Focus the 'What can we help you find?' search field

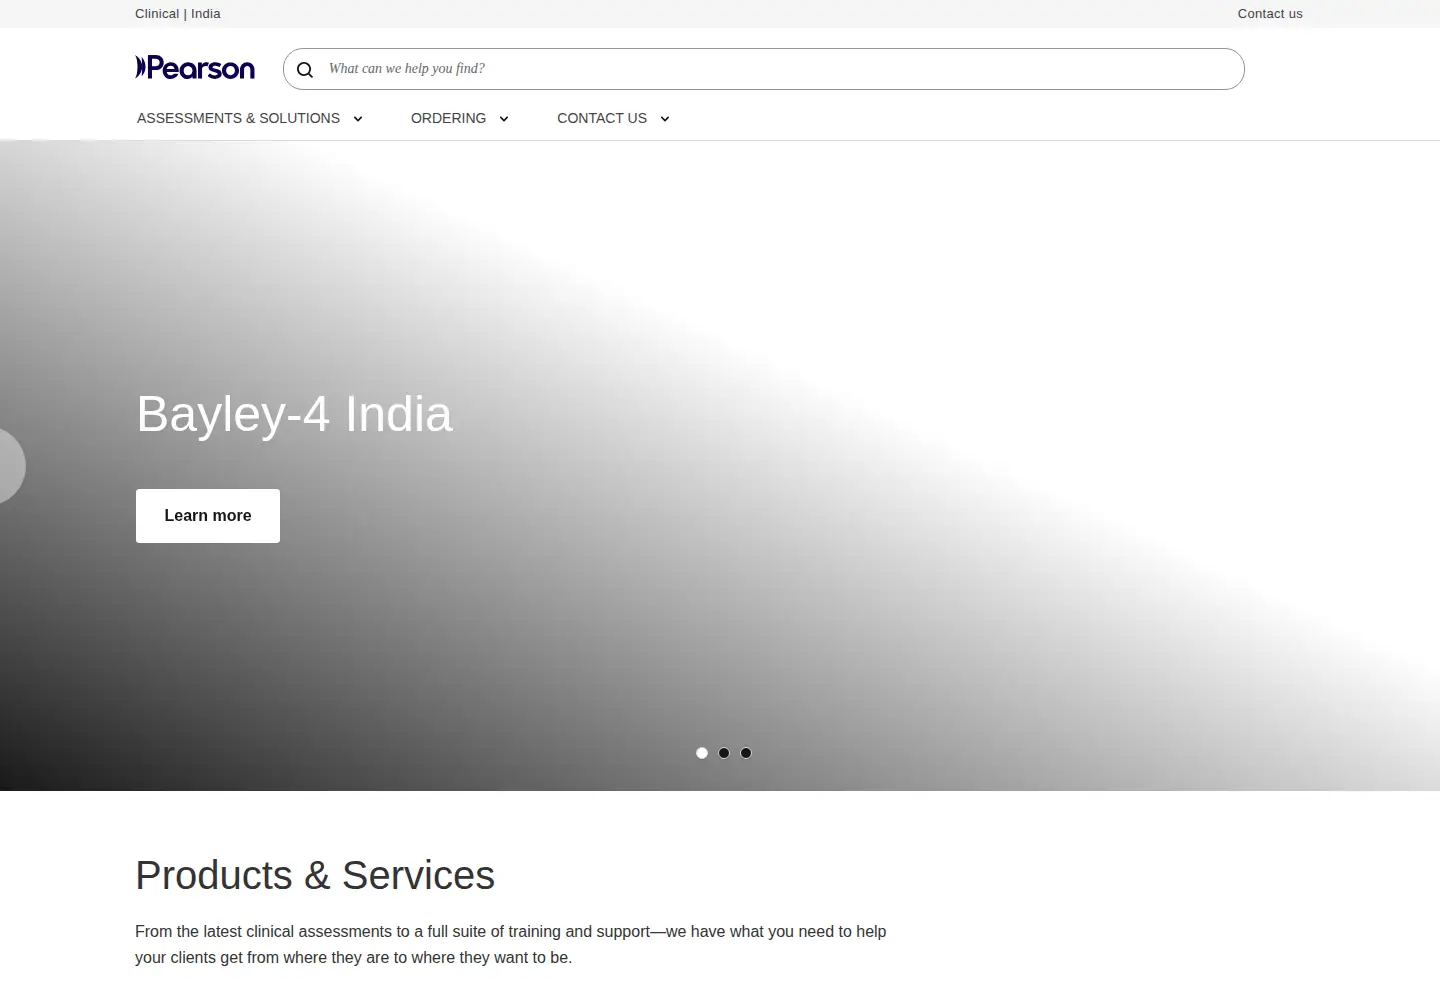tap(764, 69)
